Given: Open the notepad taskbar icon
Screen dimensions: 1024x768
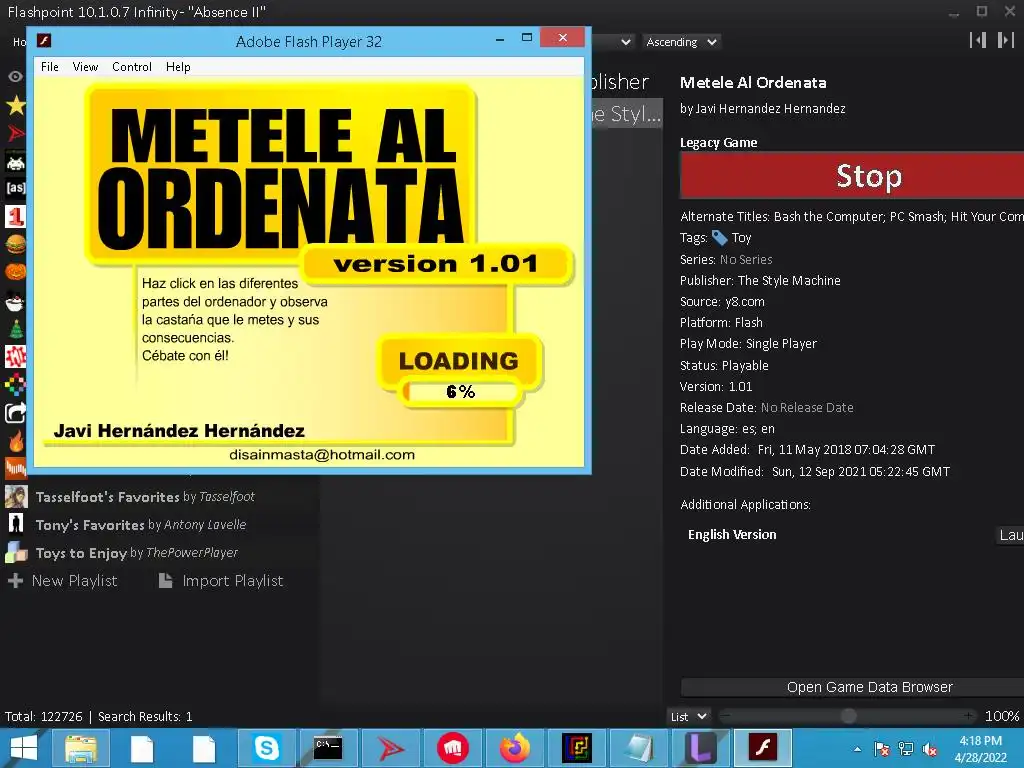Looking at the screenshot, I should point(639,748).
